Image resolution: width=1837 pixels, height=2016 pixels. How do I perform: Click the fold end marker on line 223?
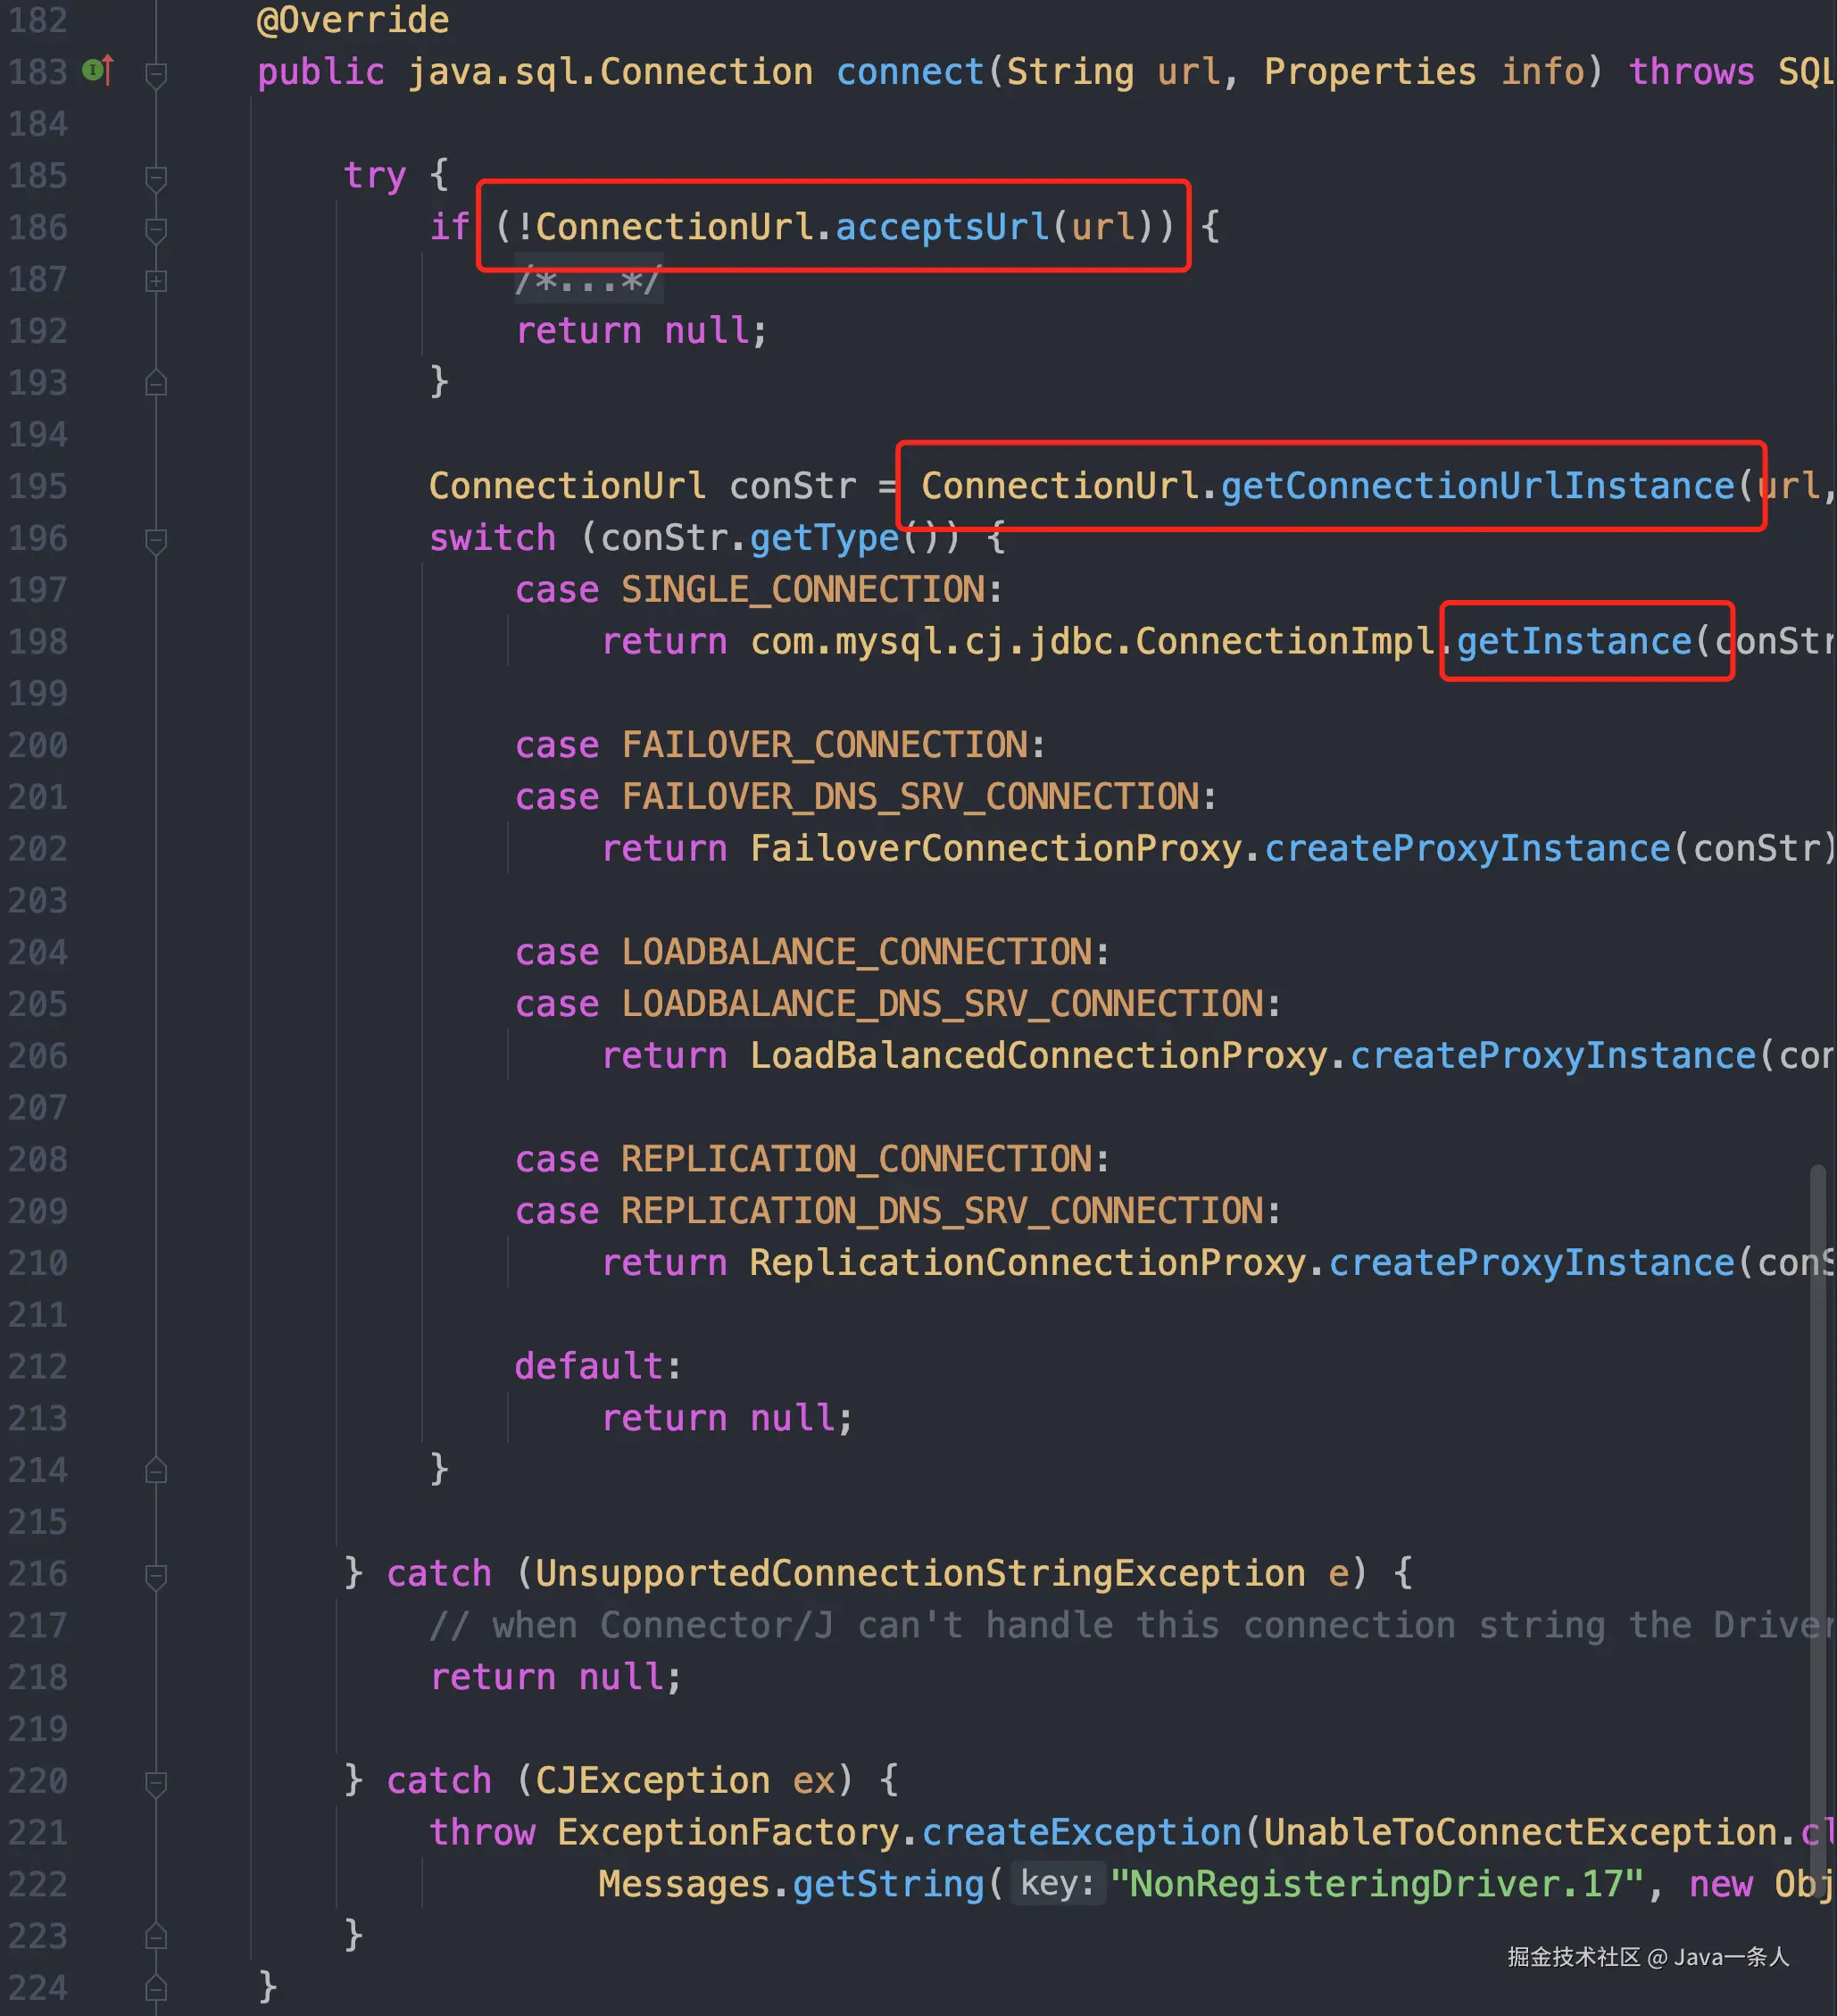[156, 1936]
